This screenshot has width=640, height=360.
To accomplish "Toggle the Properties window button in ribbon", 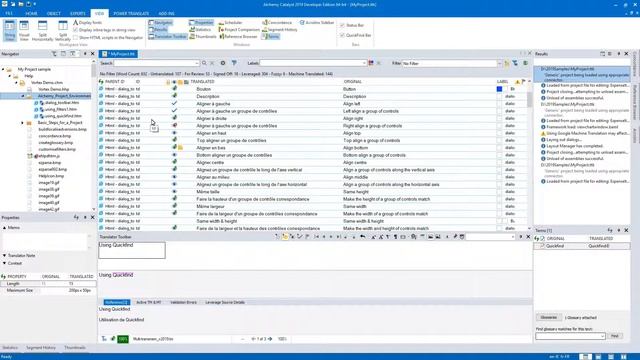I will point(201,22).
